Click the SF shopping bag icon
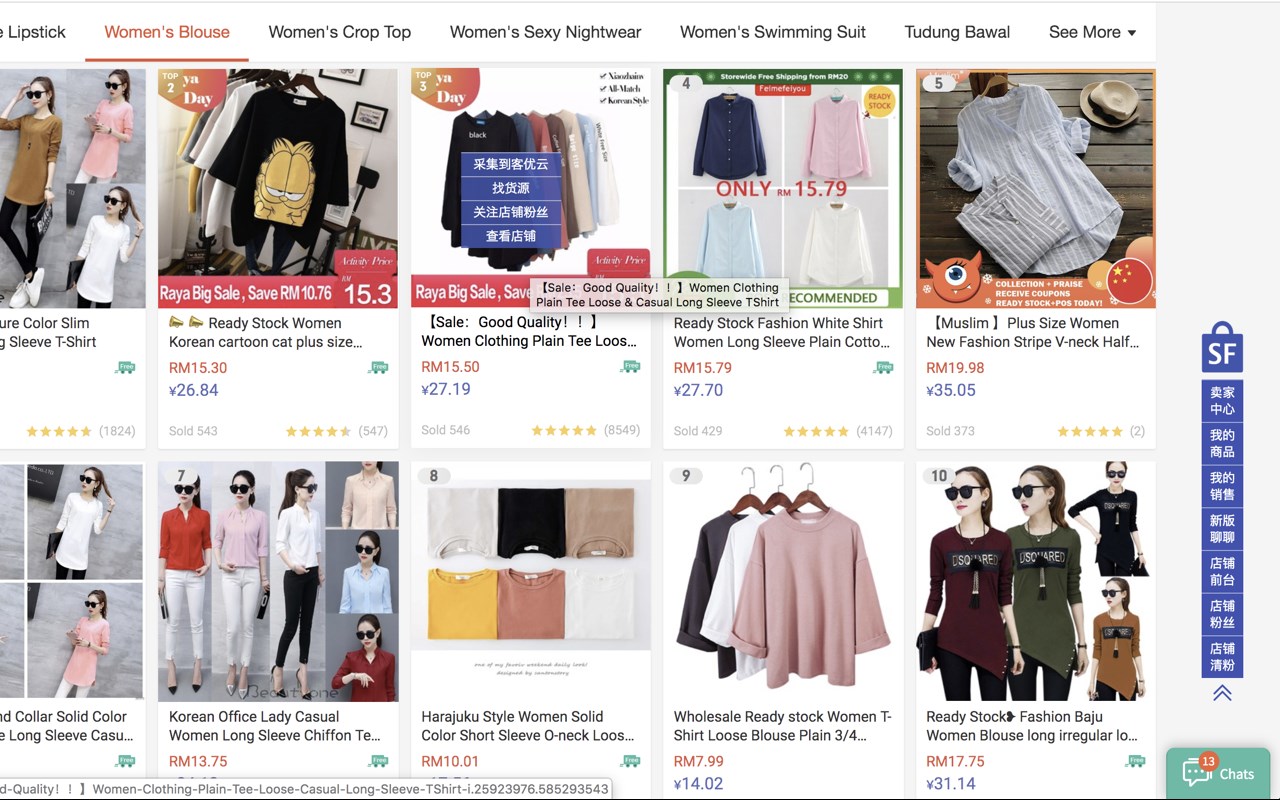The width and height of the screenshot is (1280, 800). click(1222, 347)
